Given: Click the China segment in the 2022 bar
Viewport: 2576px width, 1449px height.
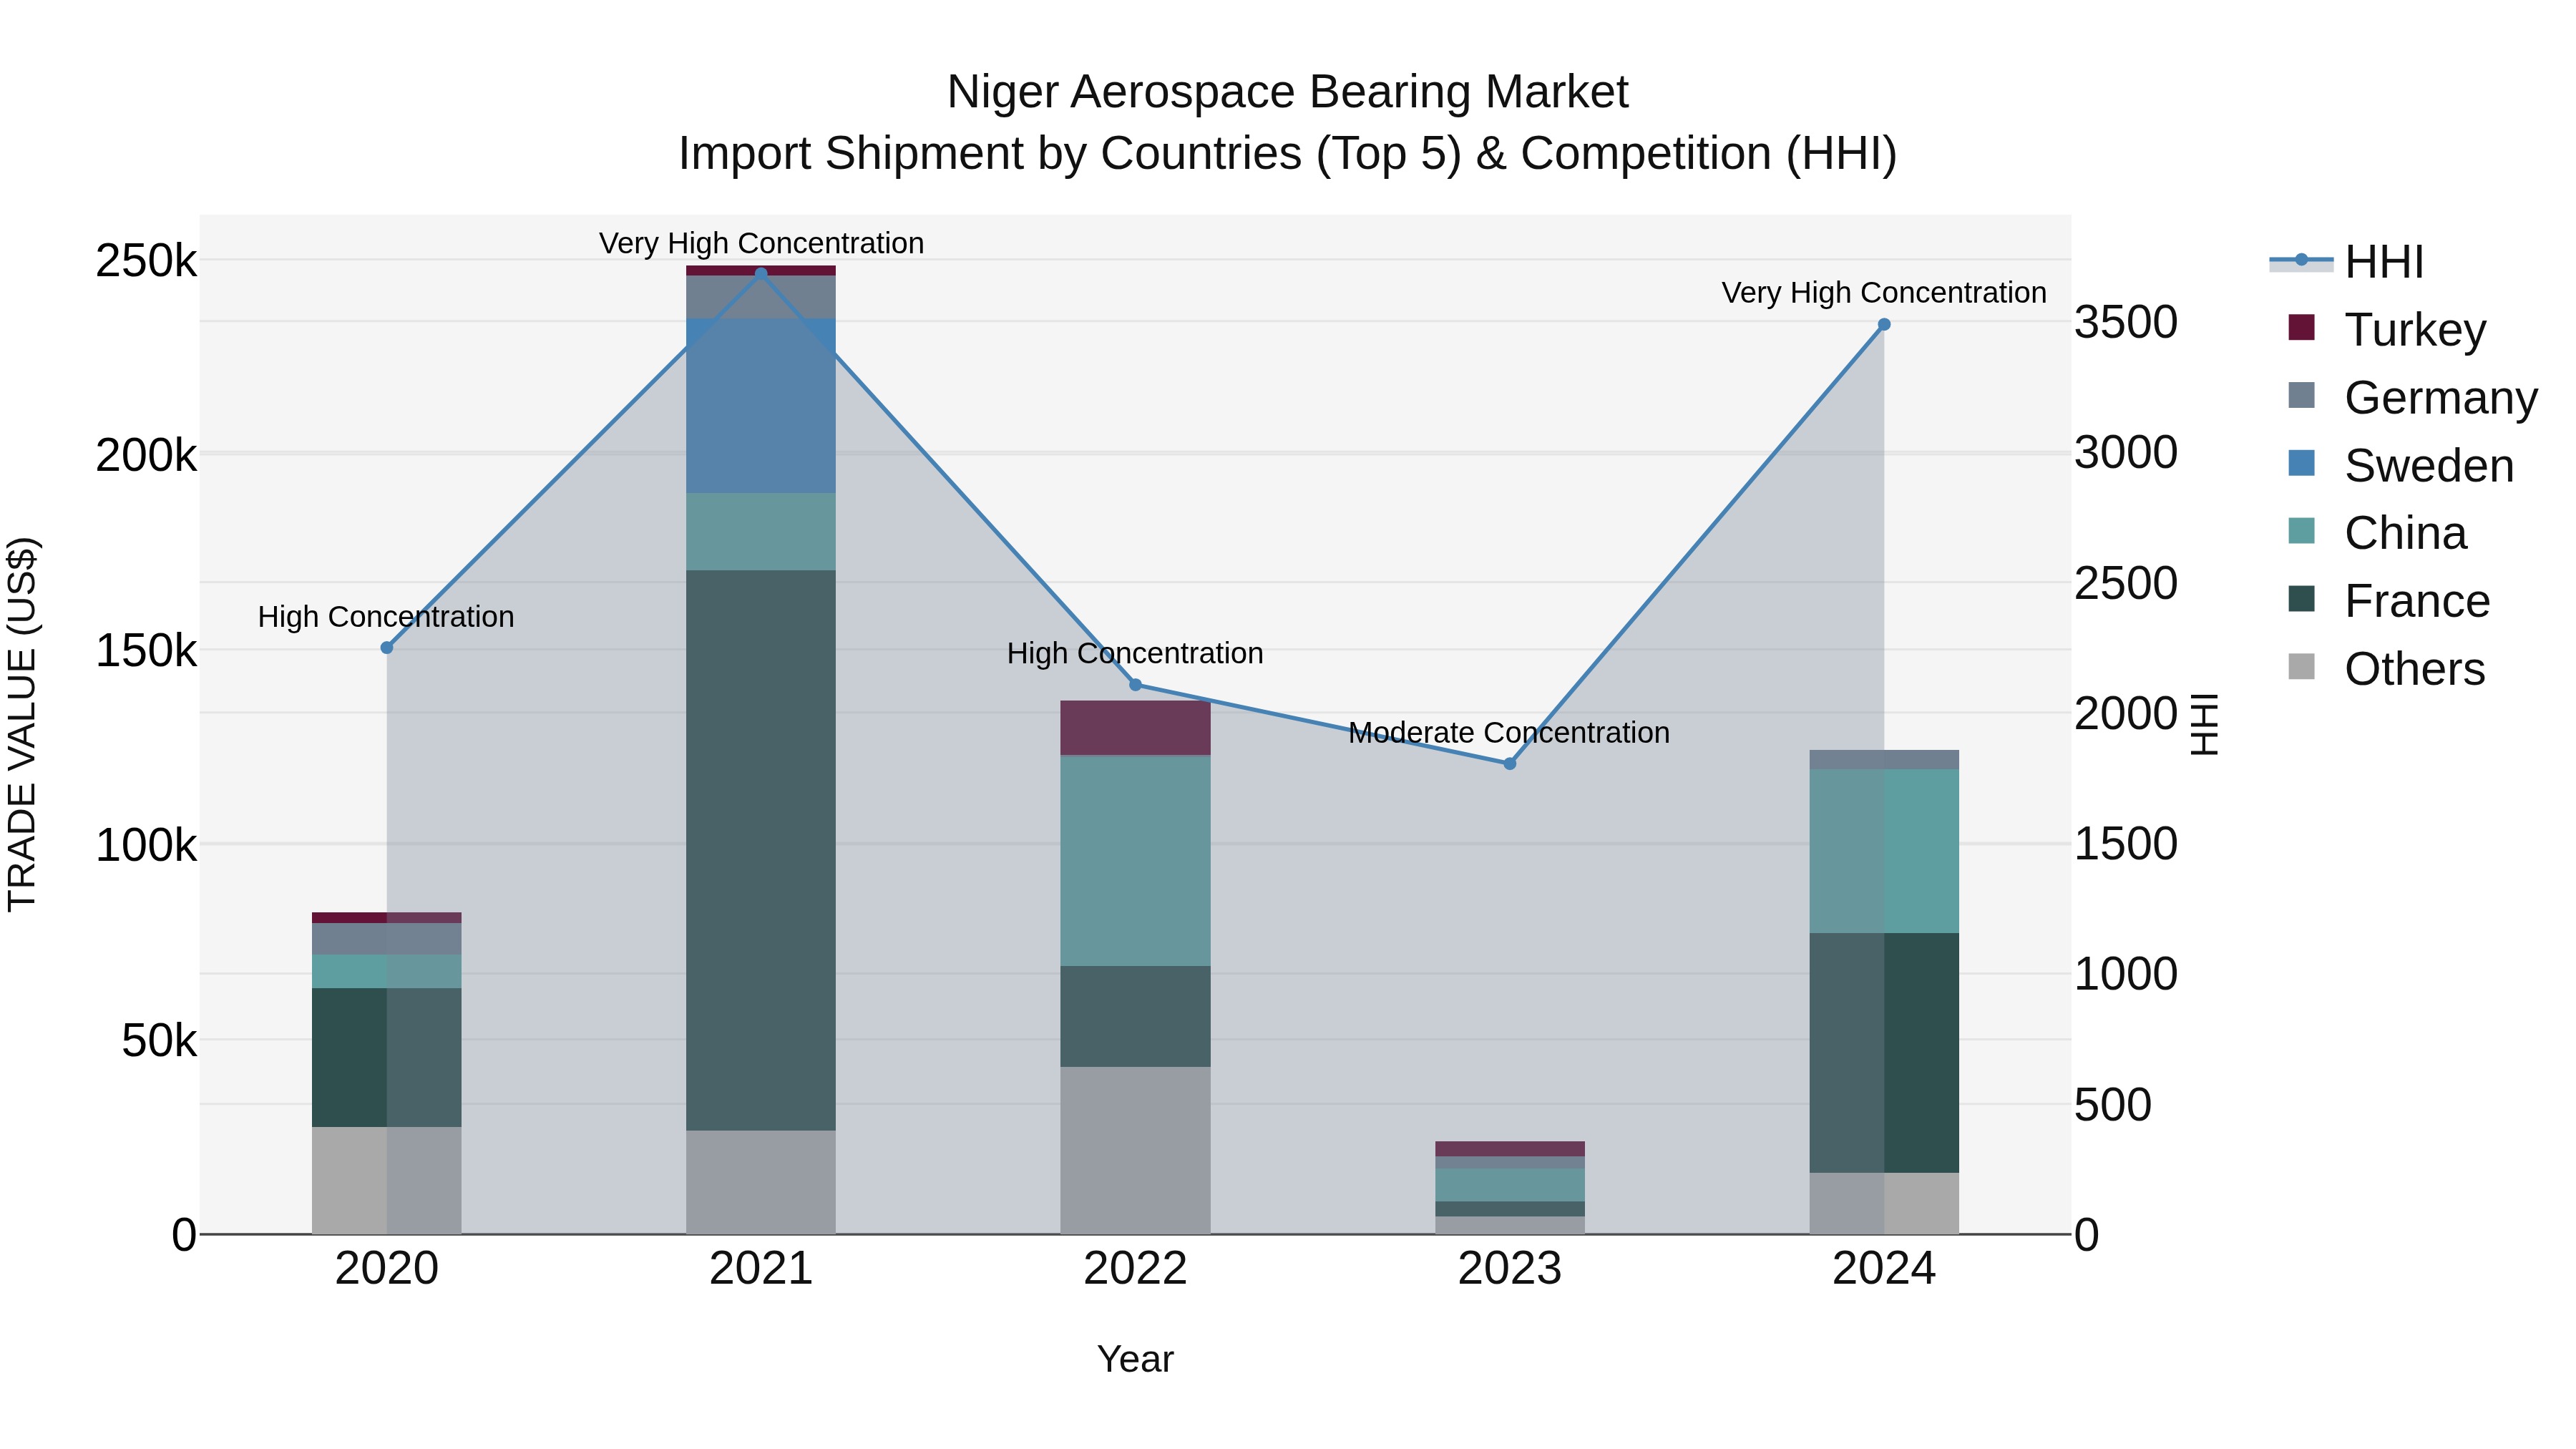Looking at the screenshot, I should [x=1135, y=861].
